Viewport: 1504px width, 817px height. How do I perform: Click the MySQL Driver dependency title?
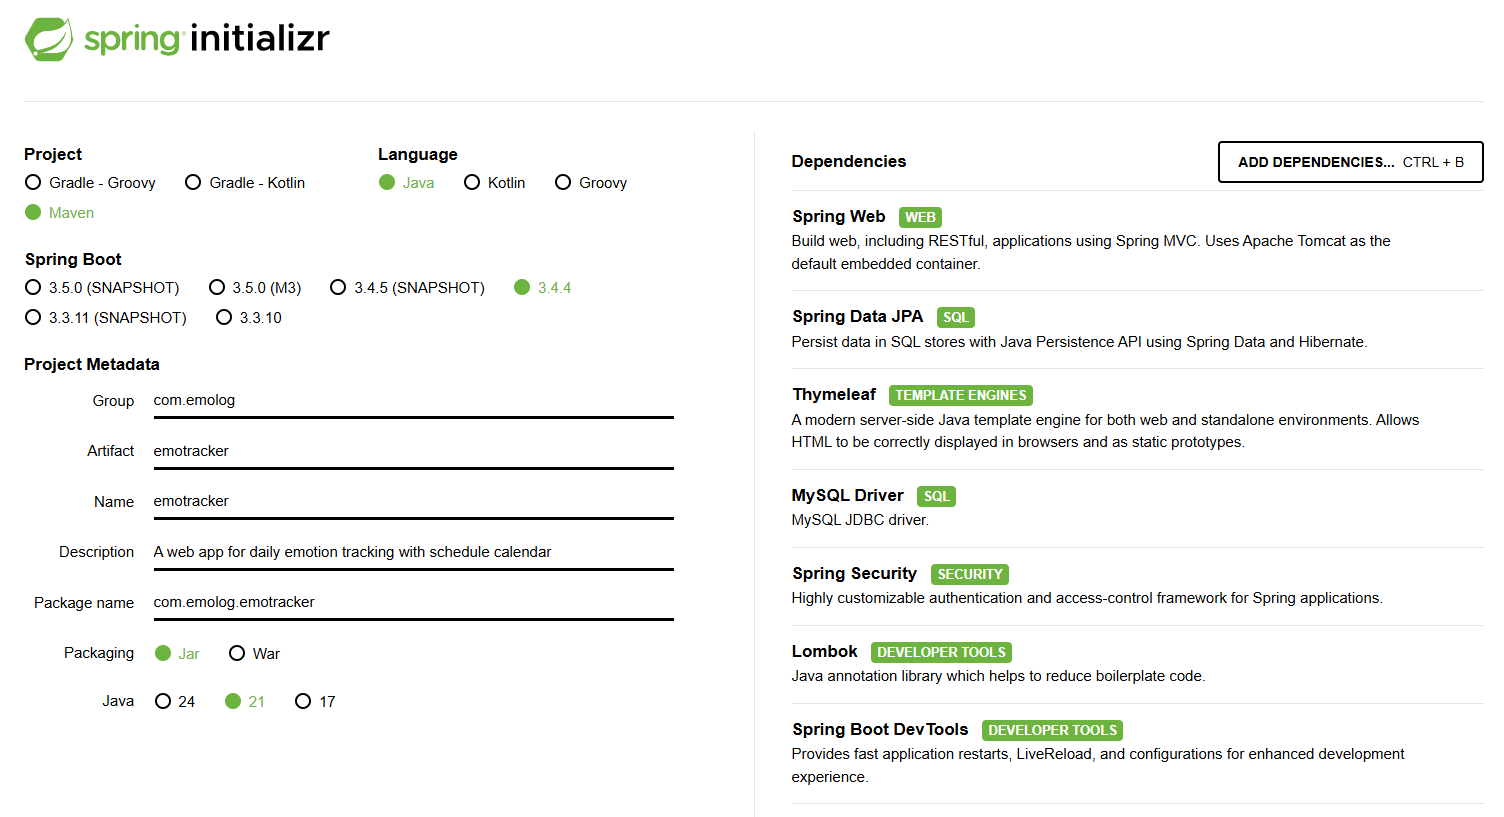pos(847,496)
